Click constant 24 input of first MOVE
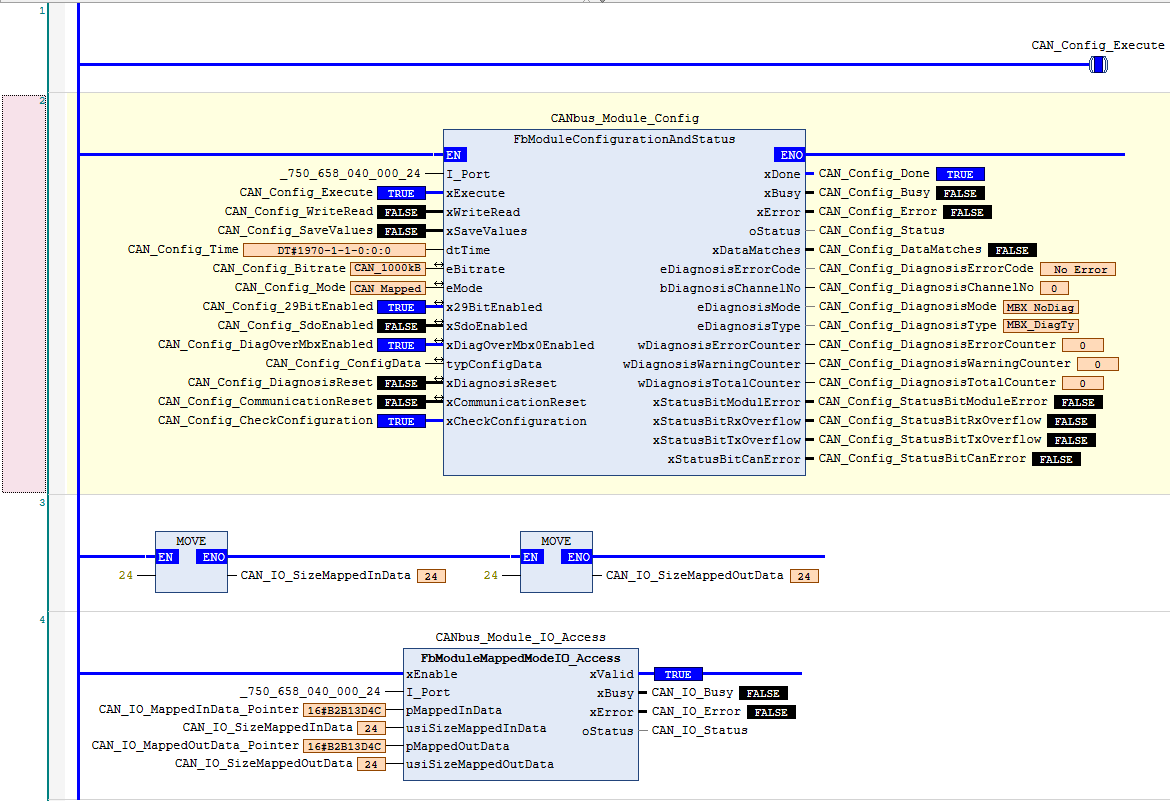 point(125,575)
